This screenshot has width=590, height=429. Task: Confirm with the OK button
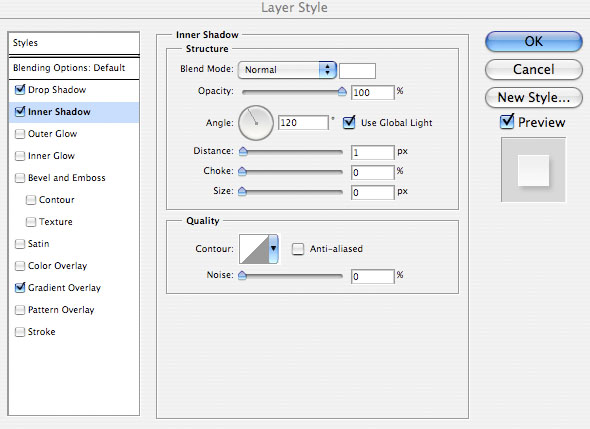[x=534, y=41]
